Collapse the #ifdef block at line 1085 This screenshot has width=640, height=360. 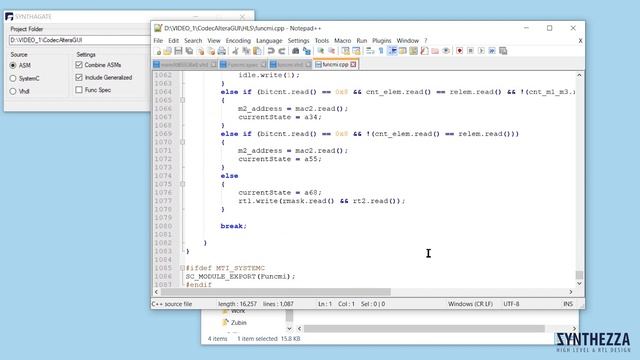(182, 268)
